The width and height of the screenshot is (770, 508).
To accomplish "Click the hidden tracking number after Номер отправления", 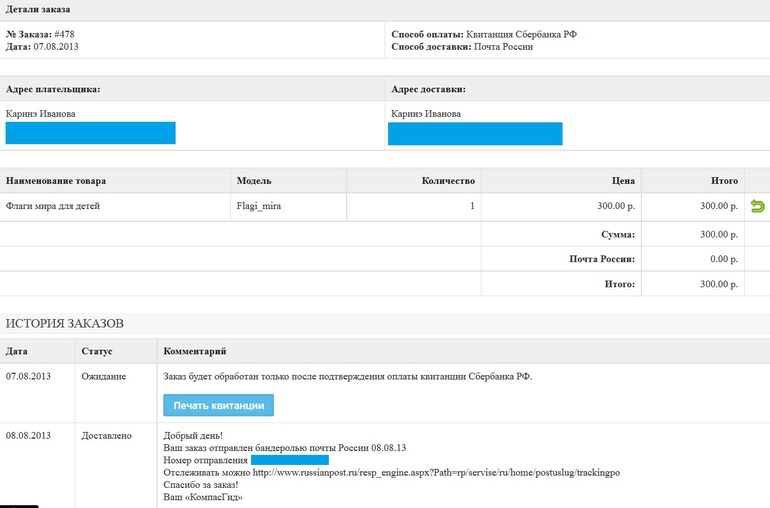I will [x=290, y=460].
